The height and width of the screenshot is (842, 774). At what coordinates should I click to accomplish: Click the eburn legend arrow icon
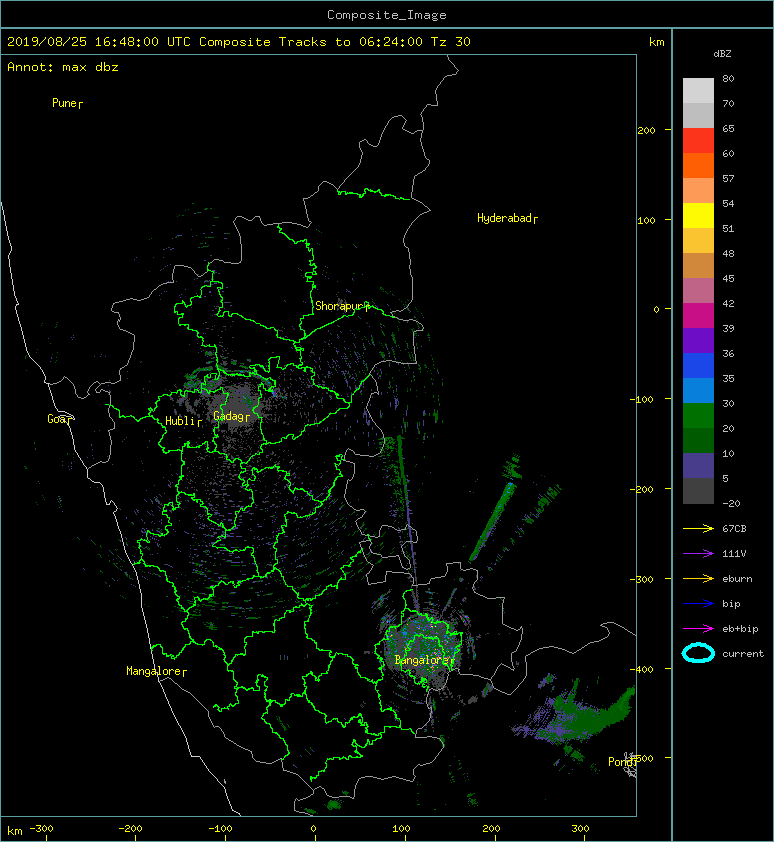[698, 578]
